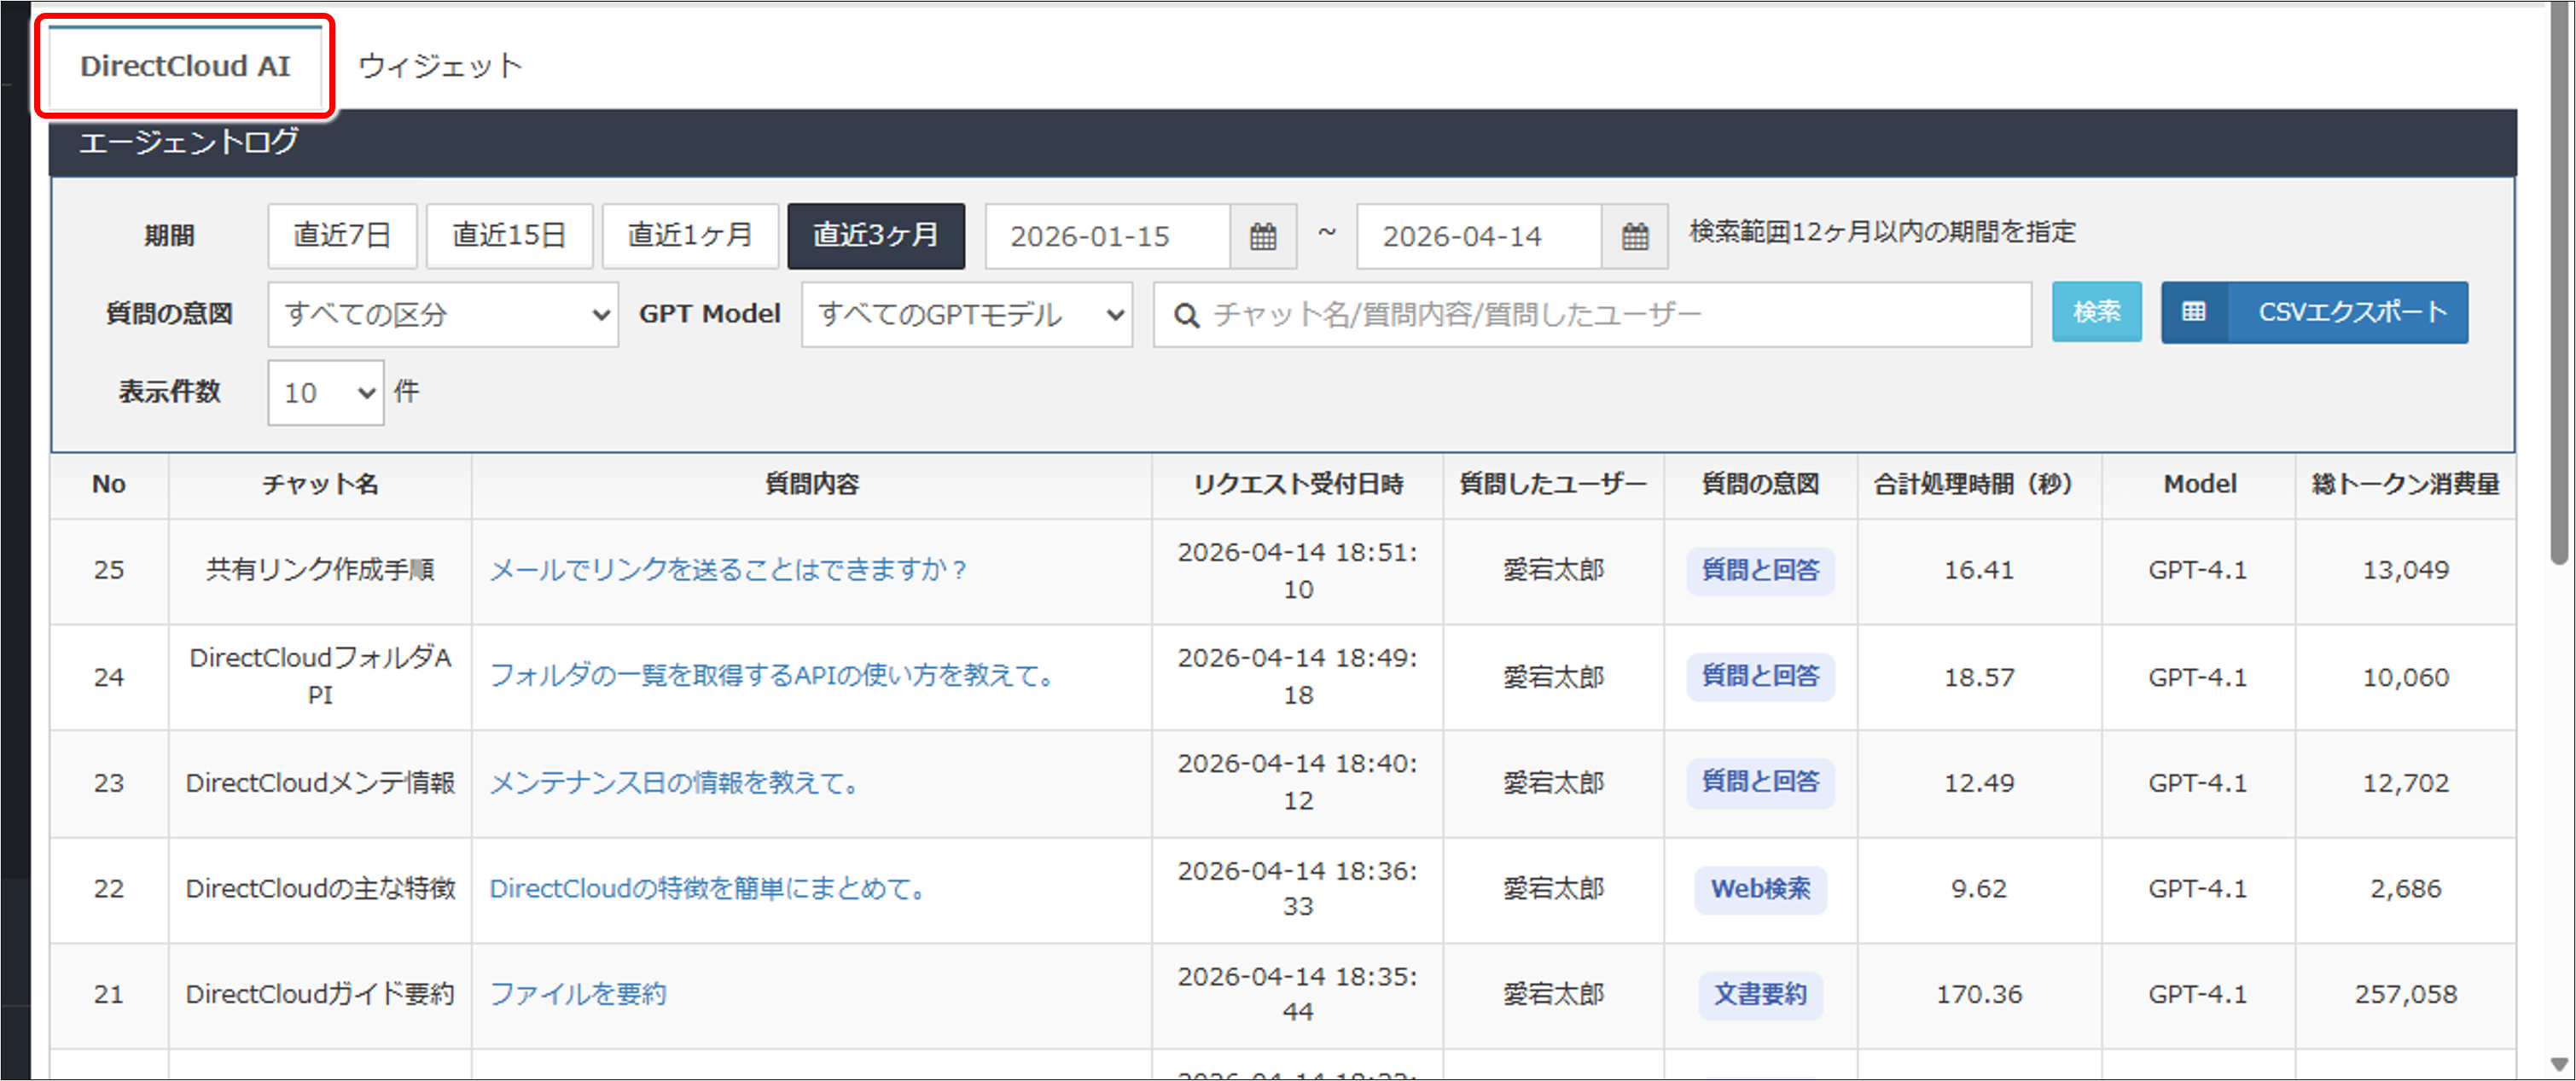Click token count 13,049
Screen dimensions: 2576x1081
click(x=2405, y=570)
